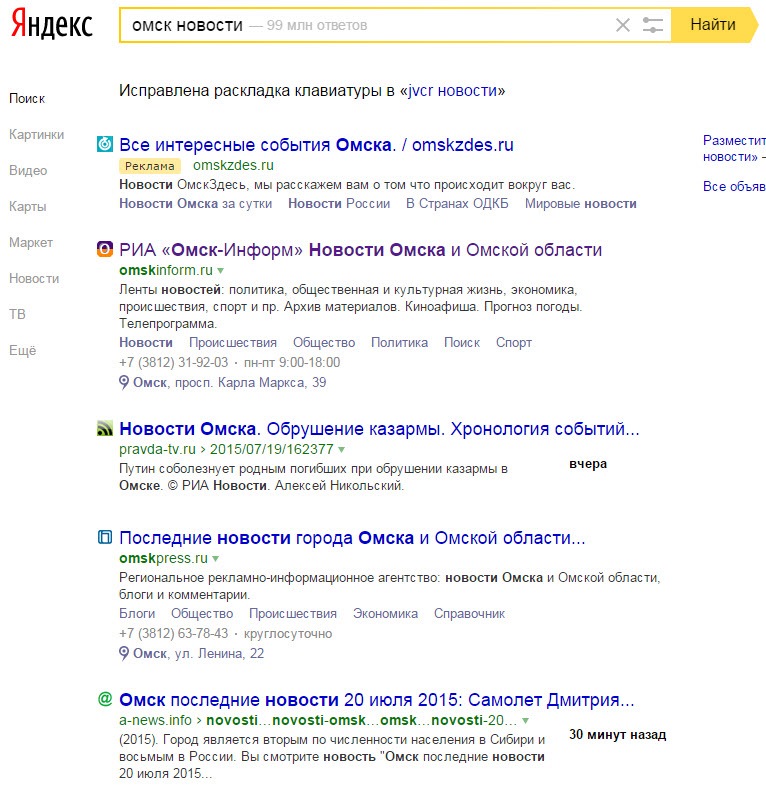Click phone number +7 (3812) 31-92-03

174,363
